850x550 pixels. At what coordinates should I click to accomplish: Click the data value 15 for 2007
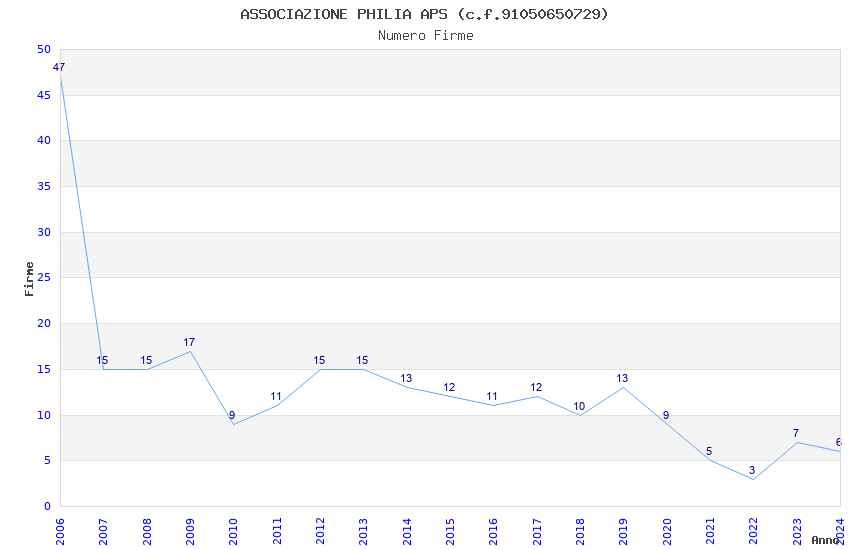tap(102, 360)
